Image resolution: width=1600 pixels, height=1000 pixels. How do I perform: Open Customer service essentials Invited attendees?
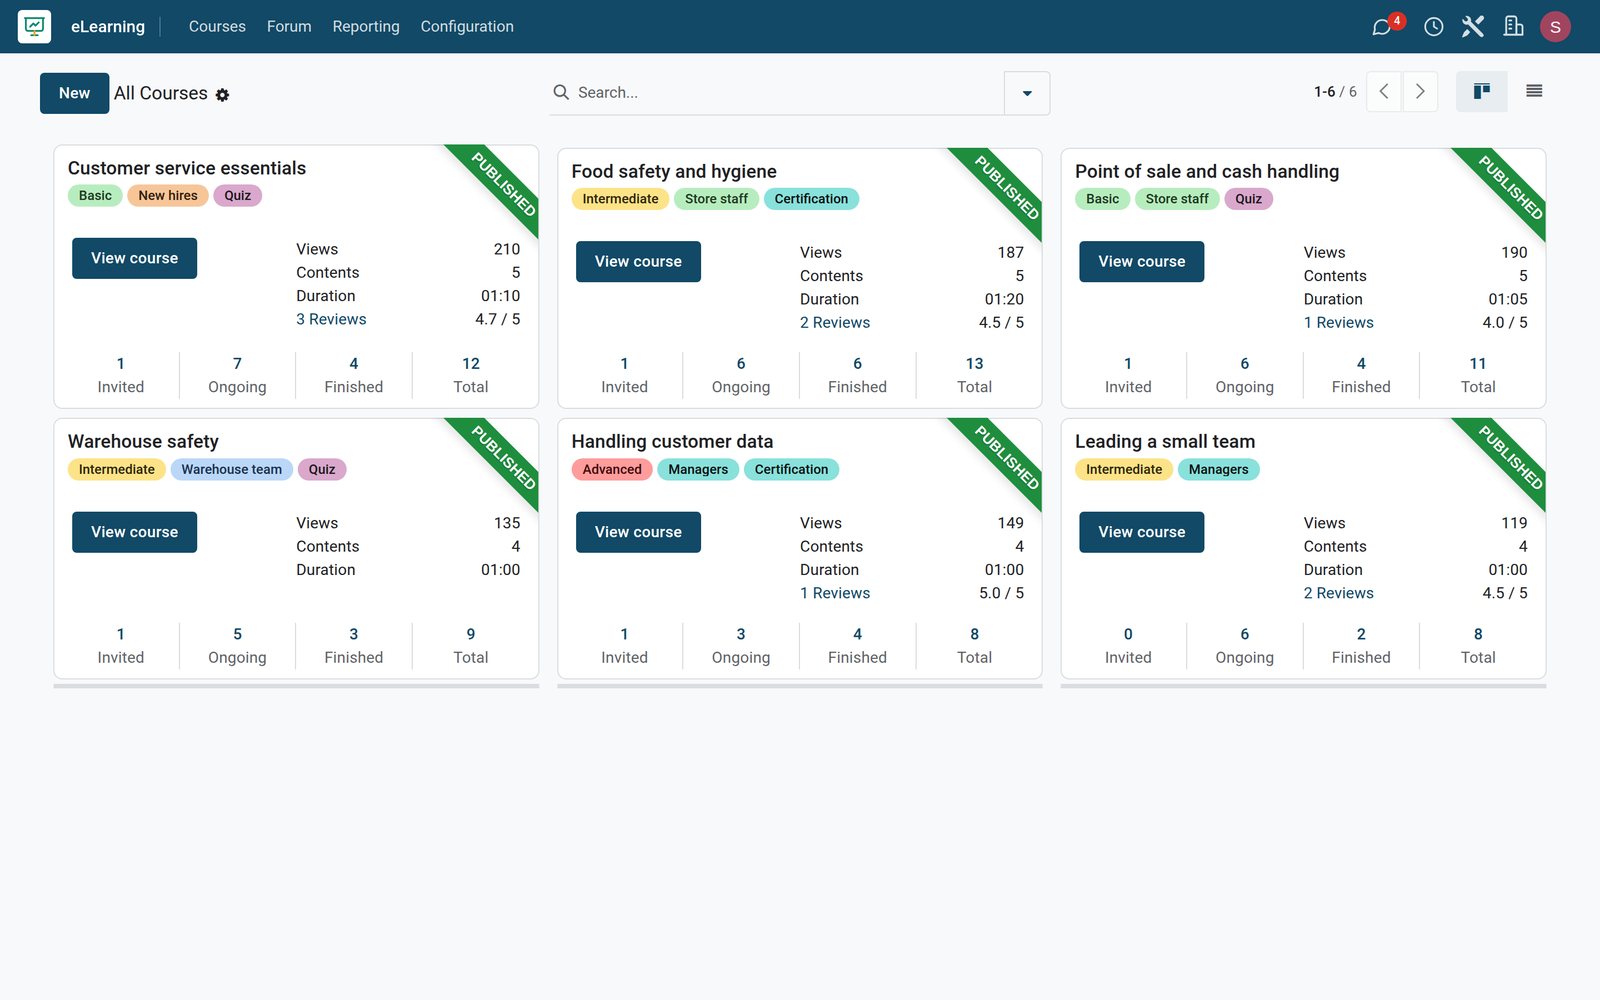tap(120, 375)
